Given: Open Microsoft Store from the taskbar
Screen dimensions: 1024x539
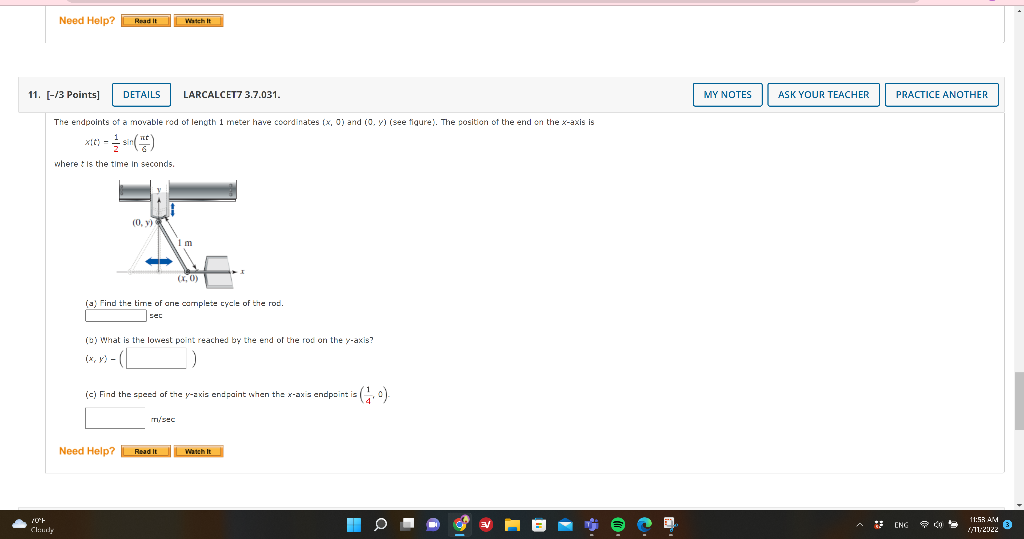Looking at the screenshot, I should (x=539, y=525).
